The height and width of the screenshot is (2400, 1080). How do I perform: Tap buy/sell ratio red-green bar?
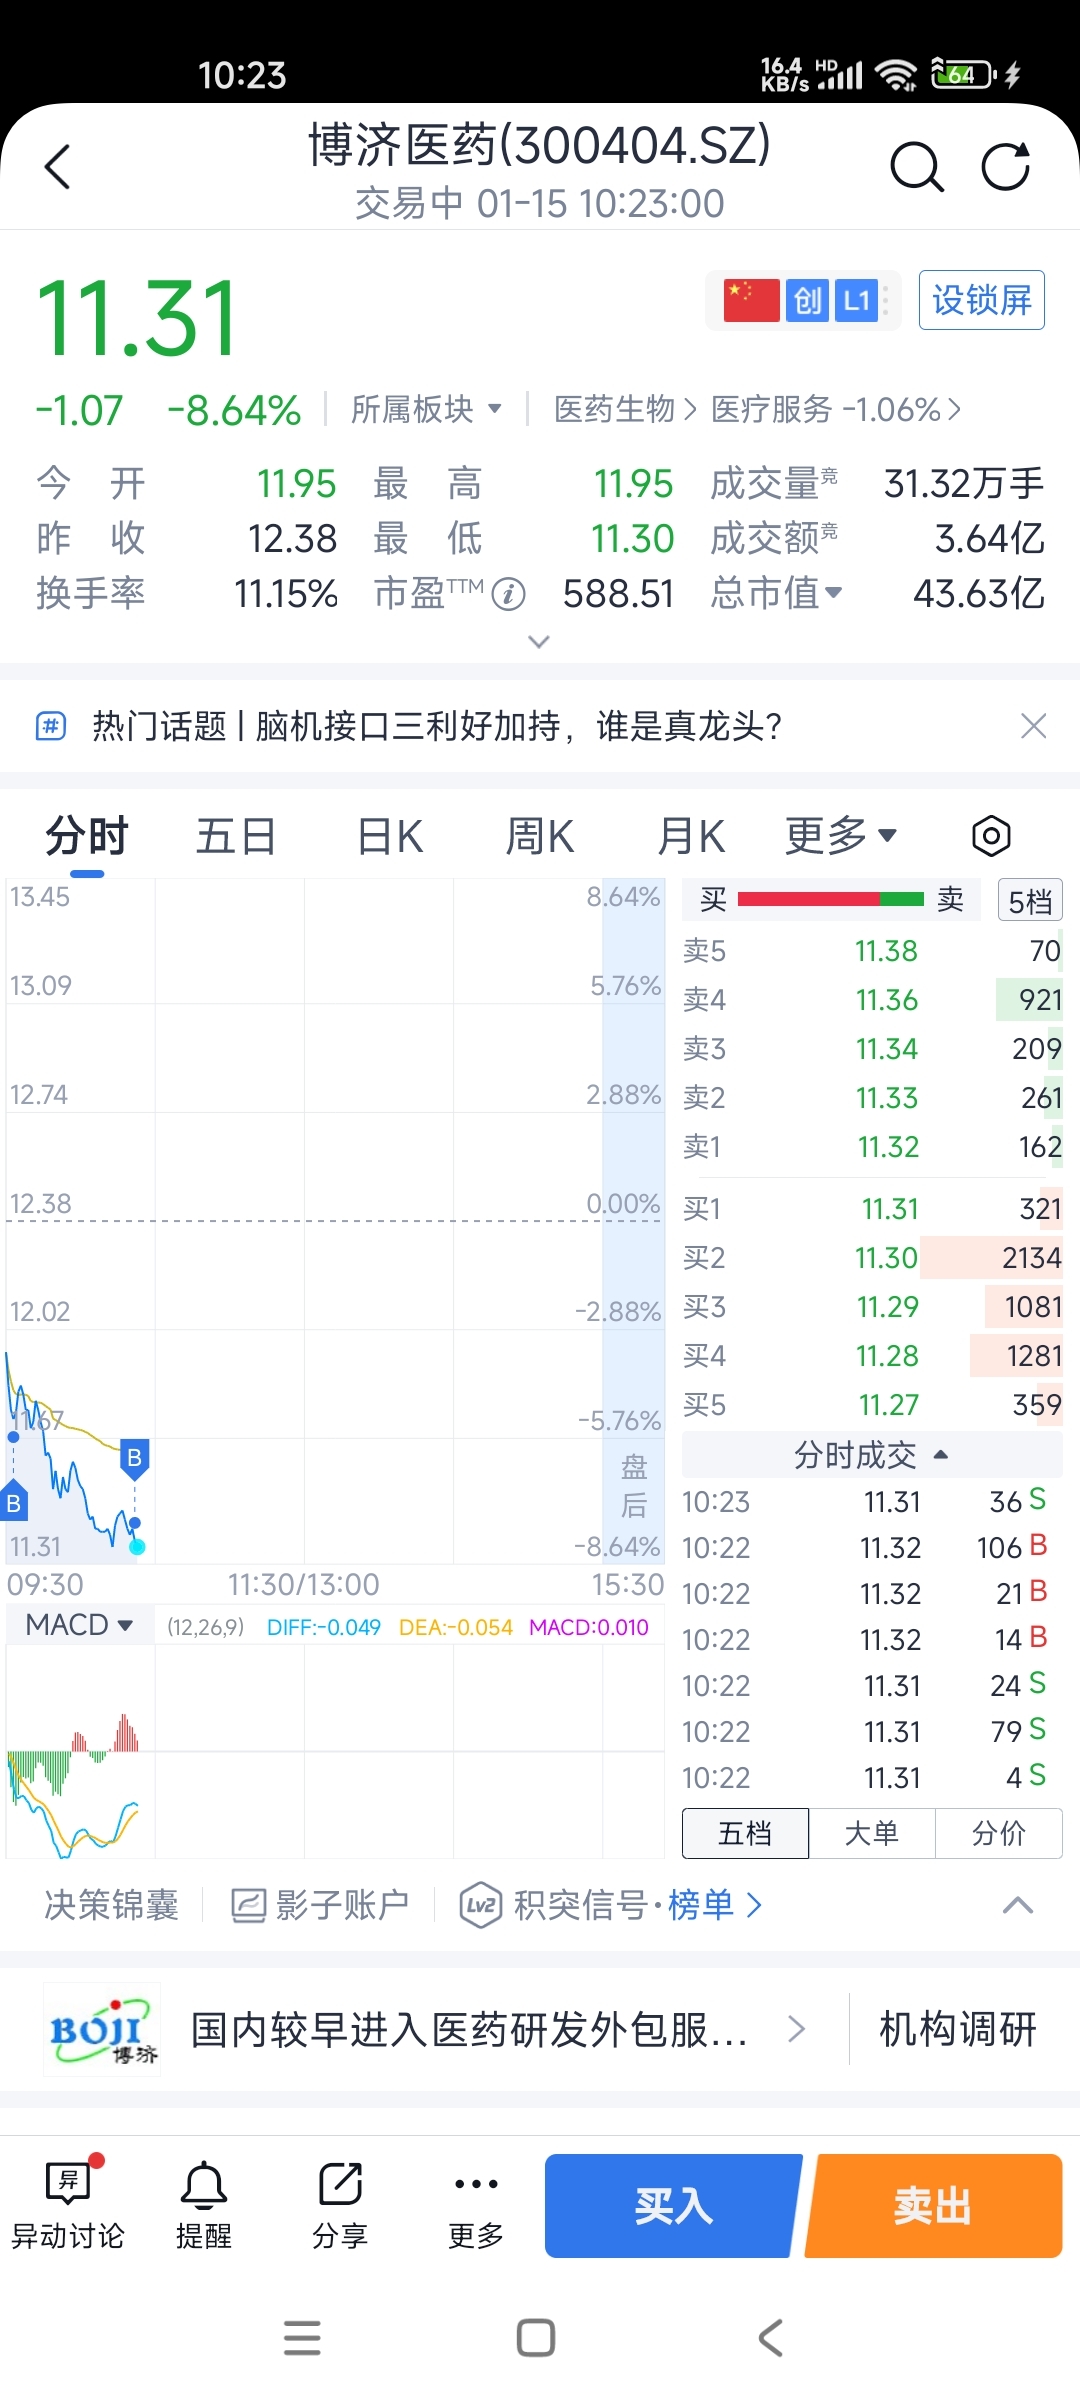pyautogui.click(x=830, y=899)
